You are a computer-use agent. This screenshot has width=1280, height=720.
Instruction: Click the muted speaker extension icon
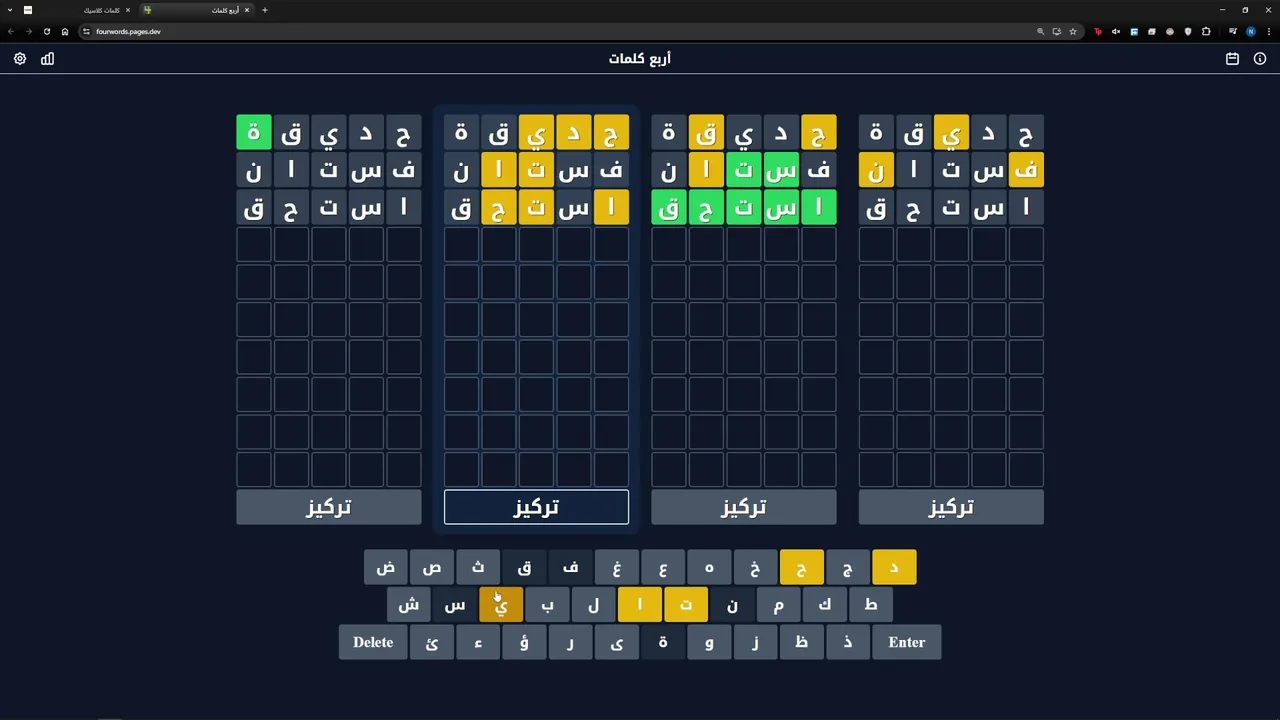click(1116, 31)
